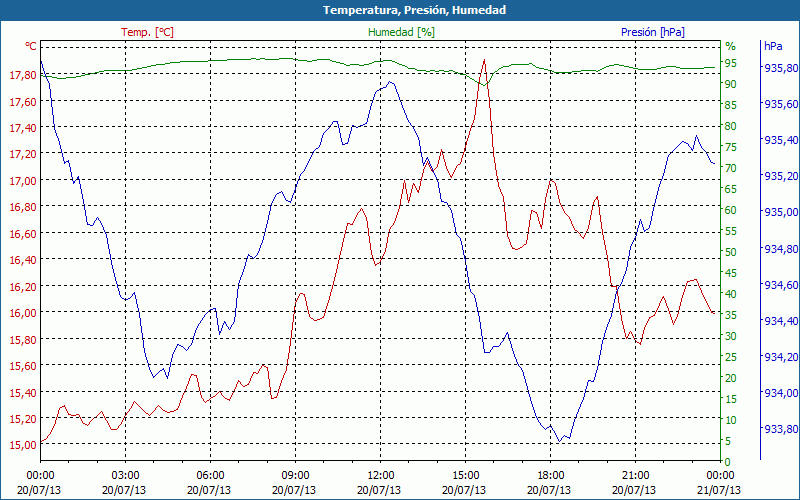The height and width of the screenshot is (500, 800).
Task: Click temperature axis value 17,40
Action: coord(23,128)
